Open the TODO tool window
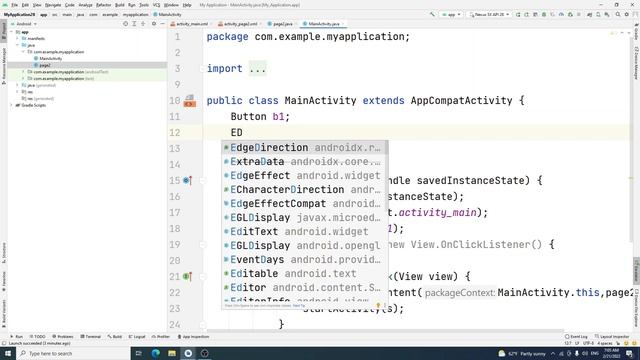640x360 pixels. (38, 337)
